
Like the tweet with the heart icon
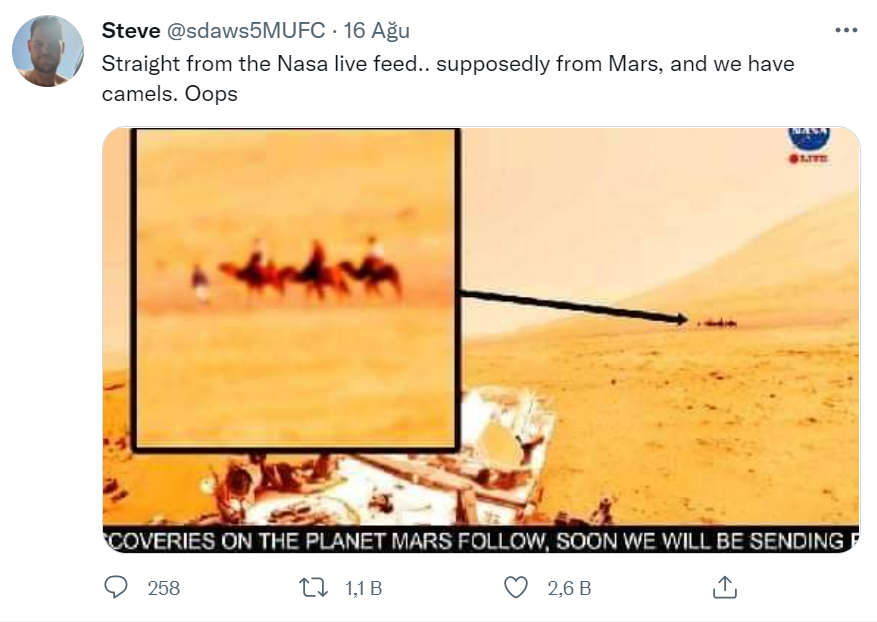click(515, 587)
